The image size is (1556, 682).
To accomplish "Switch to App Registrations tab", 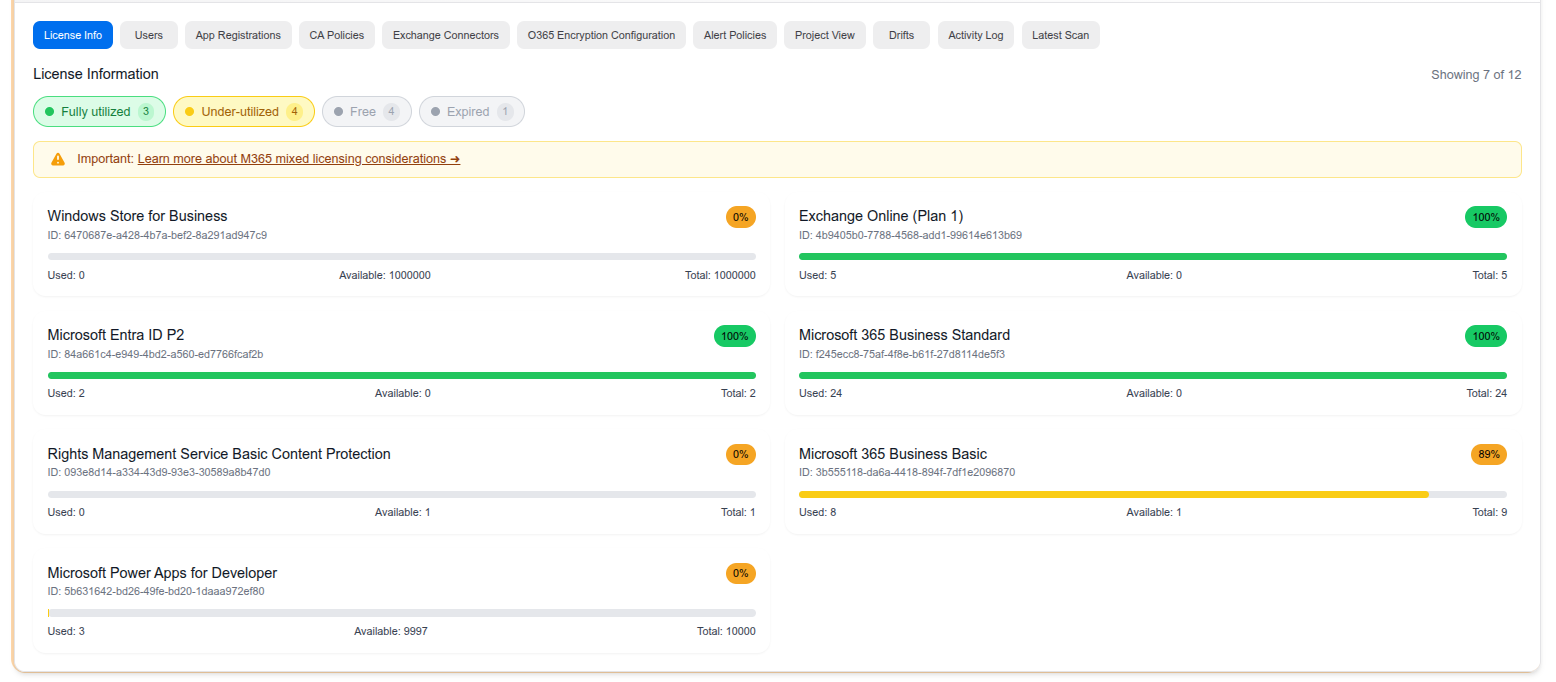I will pyautogui.click(x=238, y=35).
